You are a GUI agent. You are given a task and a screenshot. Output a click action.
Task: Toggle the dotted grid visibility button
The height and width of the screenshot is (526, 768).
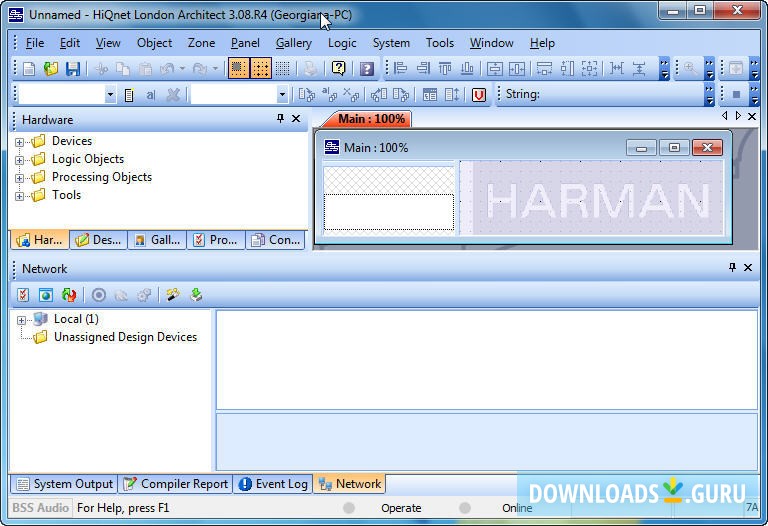coord(283,69)
